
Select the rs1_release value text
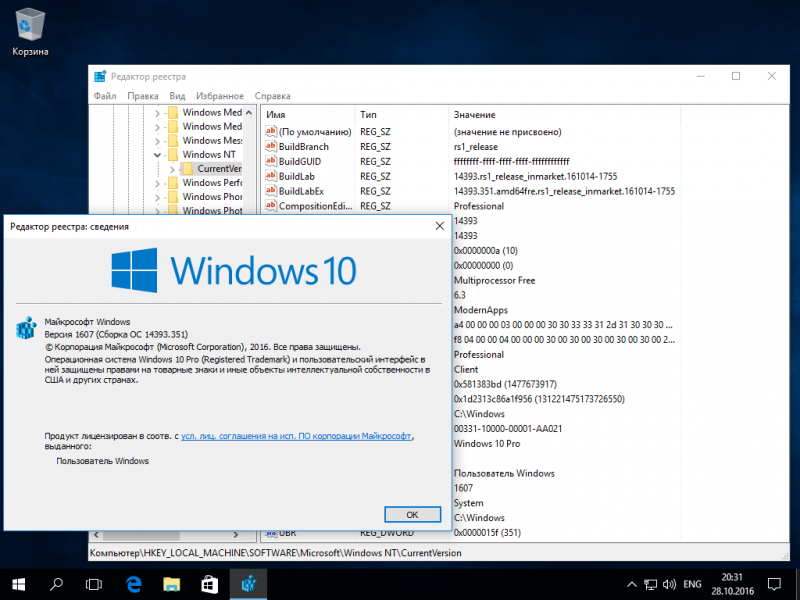pos(476,146)
